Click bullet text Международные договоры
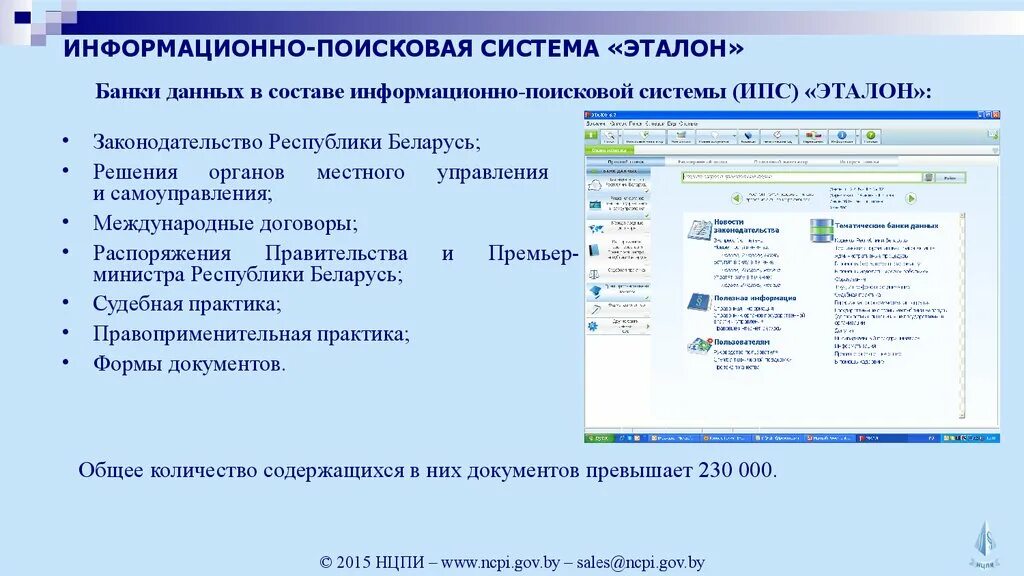This screenshot has width=1024, height=576. pyautogui.click(x=225, y=223)
